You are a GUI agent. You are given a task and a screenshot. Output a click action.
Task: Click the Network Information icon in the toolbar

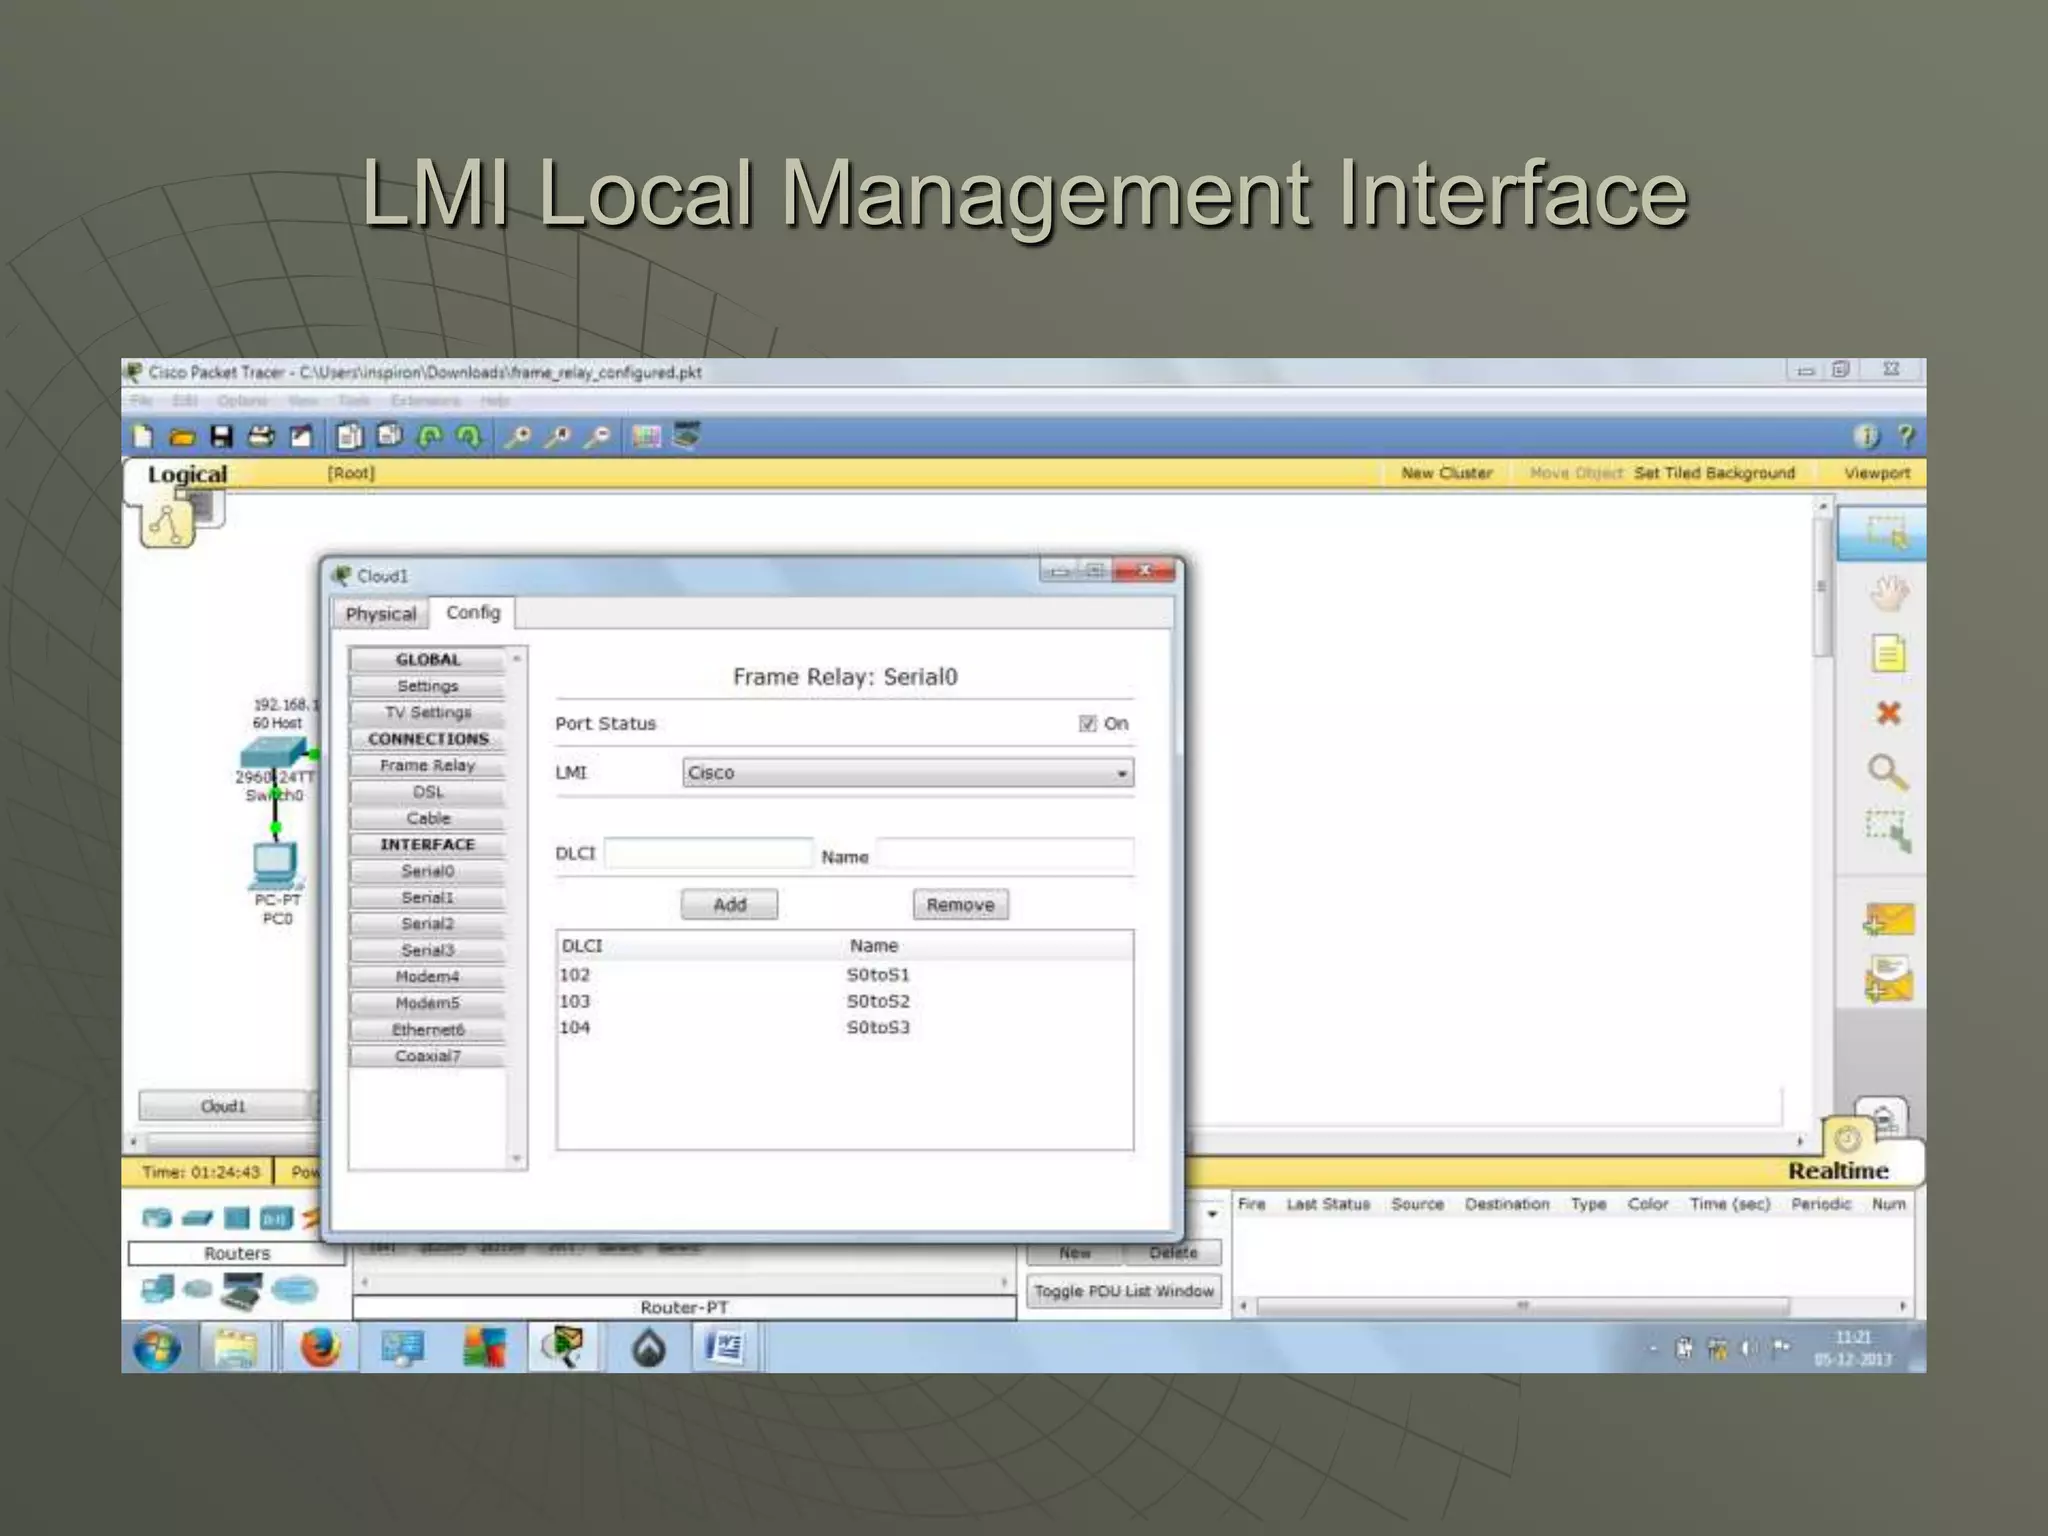coord(1866,437)
